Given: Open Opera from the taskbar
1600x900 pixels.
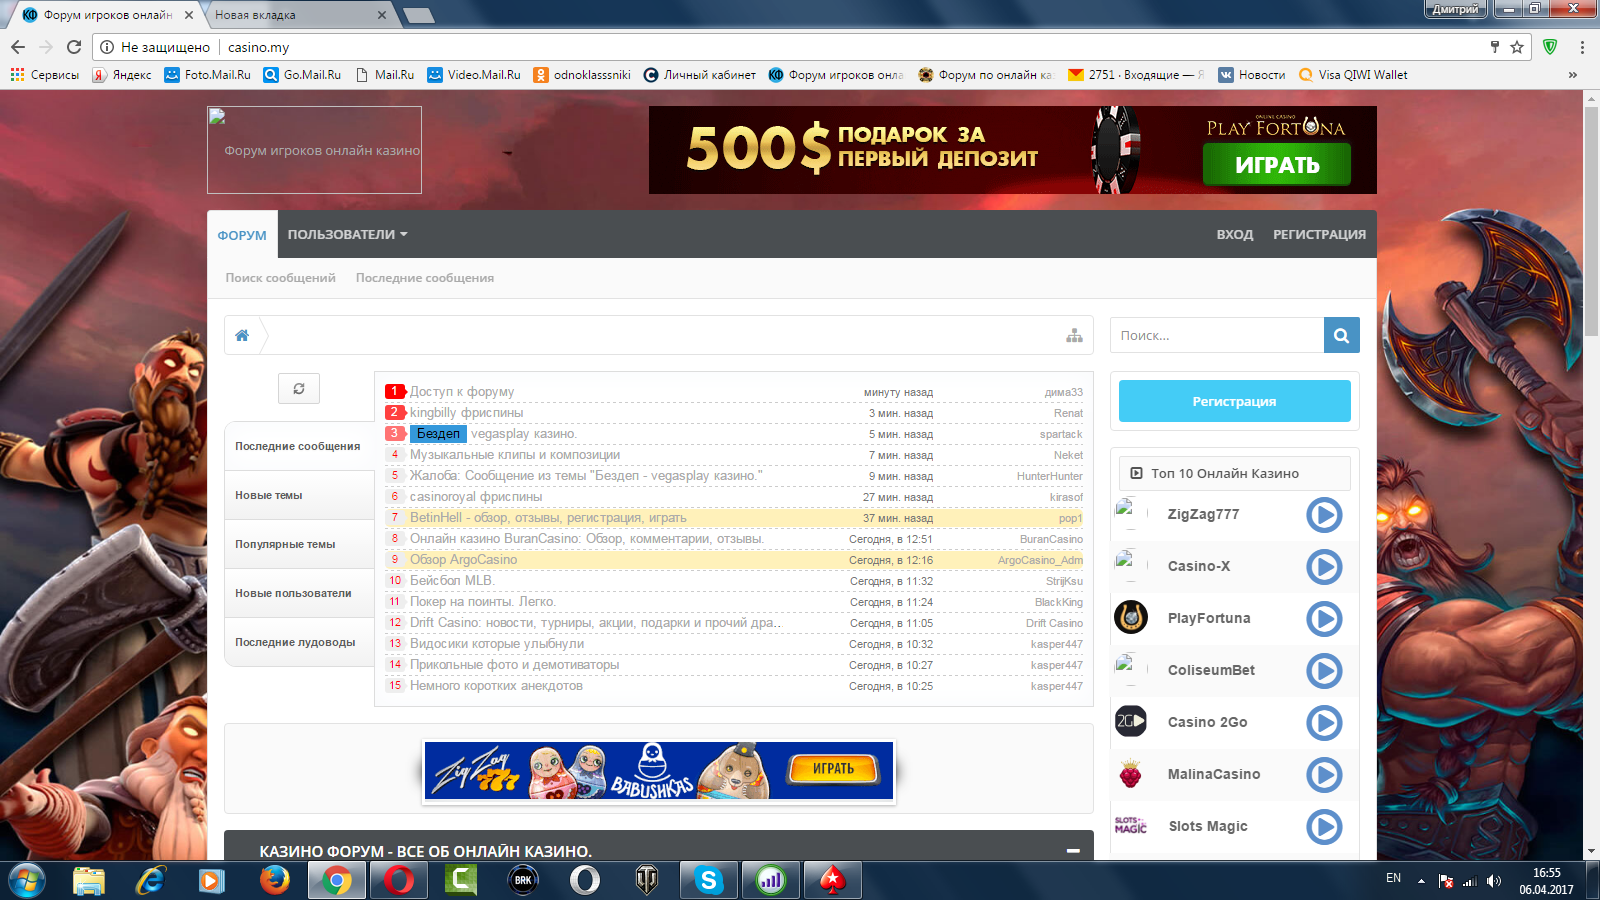Looking at the screenshot, I should [399, 880].
